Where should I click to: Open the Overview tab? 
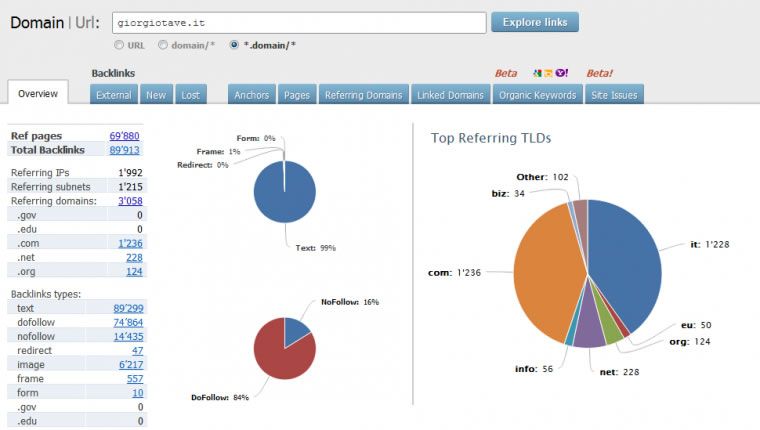(38, 94)
